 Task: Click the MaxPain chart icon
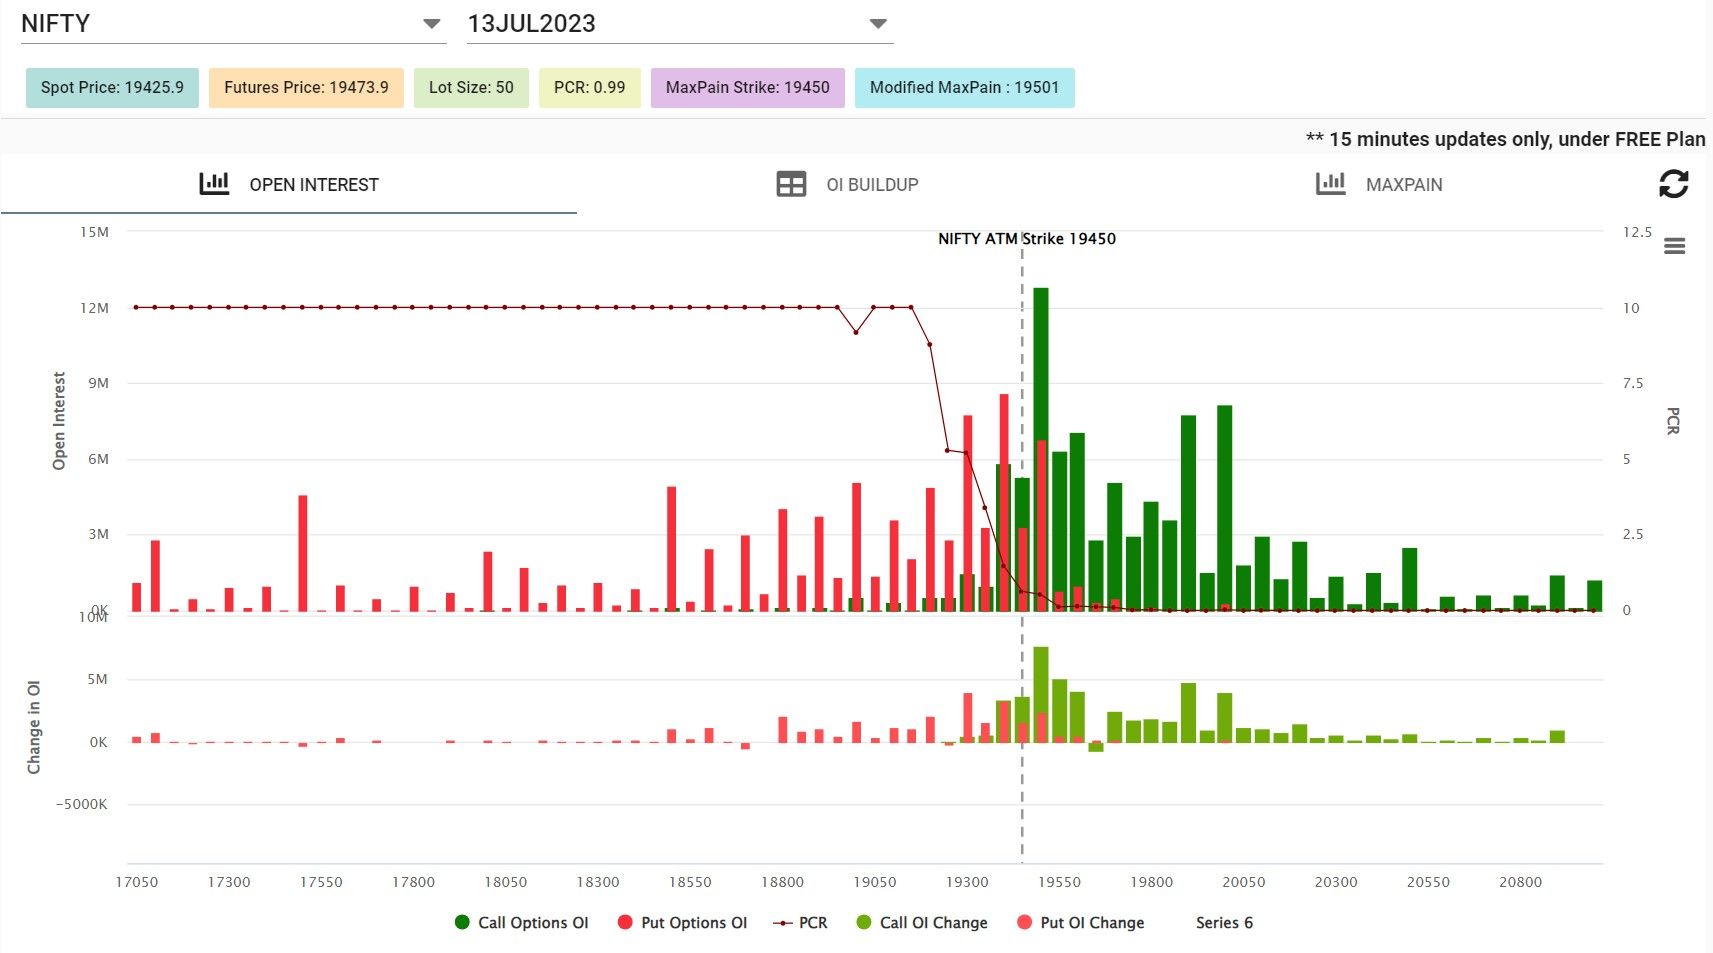coord(1330,183)
